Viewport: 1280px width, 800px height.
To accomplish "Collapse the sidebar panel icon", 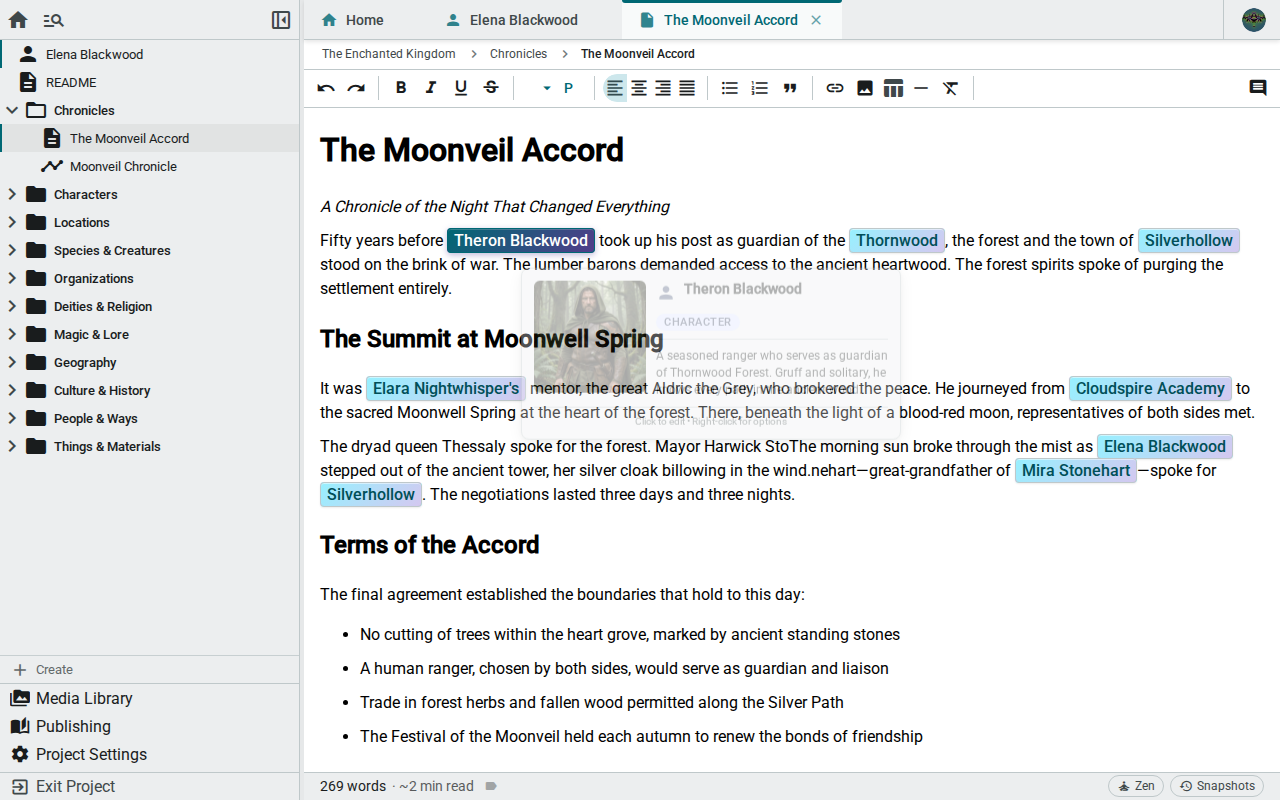I will click(281, 20).
